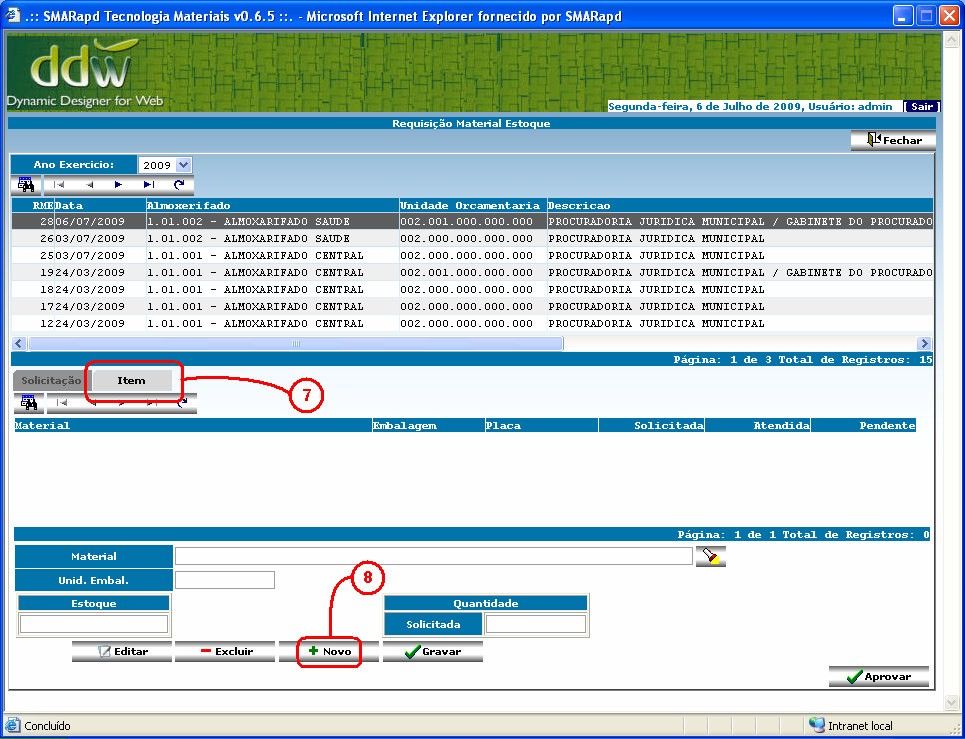Switch to the Solicitação tab
Viewport: 965px width, 739px height.
coord(50,381)
